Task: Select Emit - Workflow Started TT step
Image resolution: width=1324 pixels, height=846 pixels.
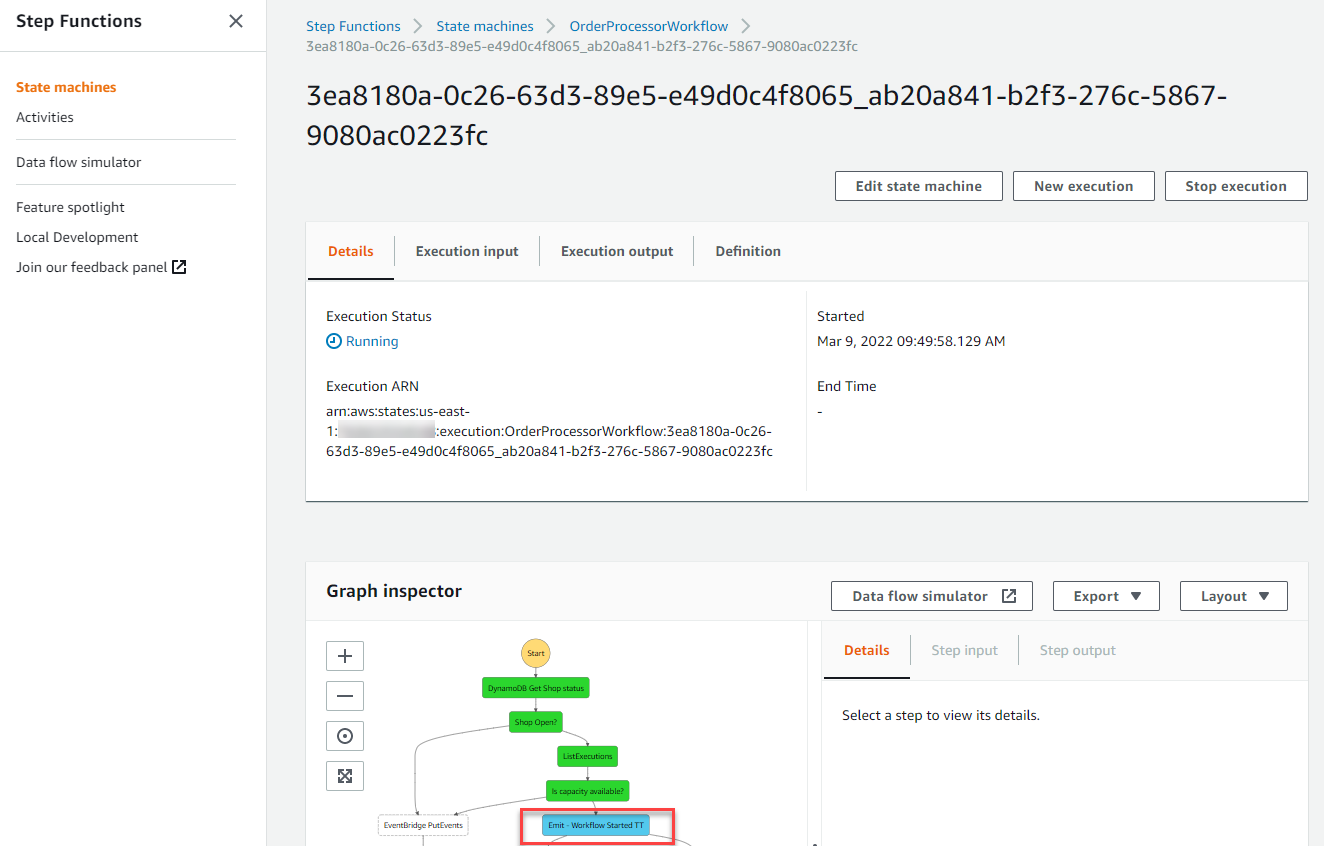Action: click(x=596, y=826)
